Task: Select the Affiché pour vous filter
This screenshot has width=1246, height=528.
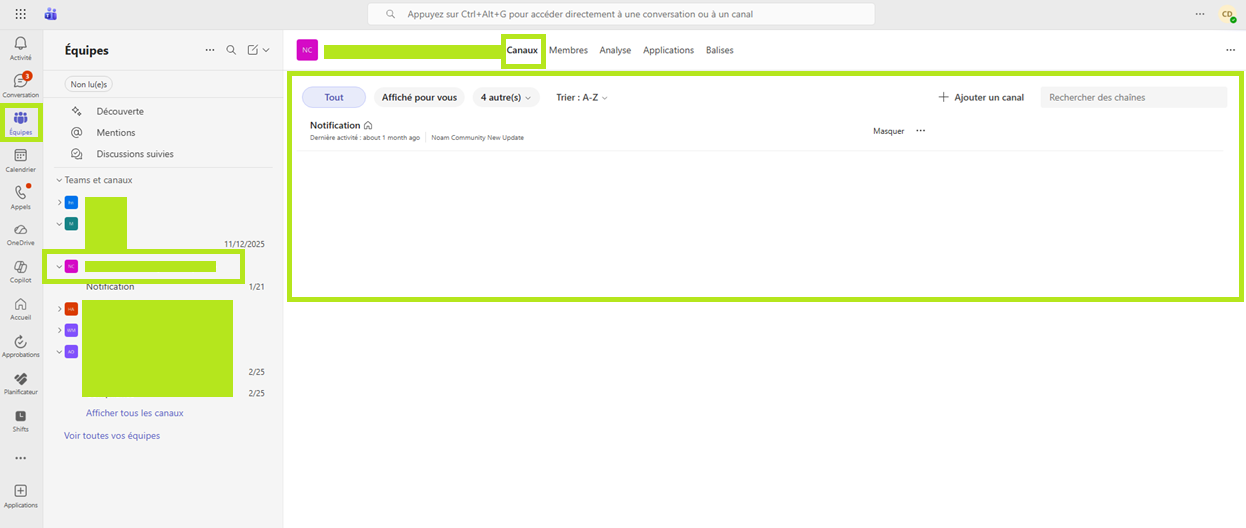Action: (419, 97)
